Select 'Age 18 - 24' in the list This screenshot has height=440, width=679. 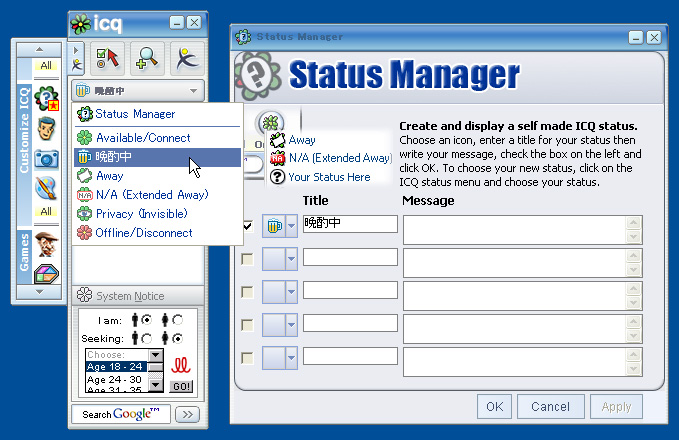116,367
